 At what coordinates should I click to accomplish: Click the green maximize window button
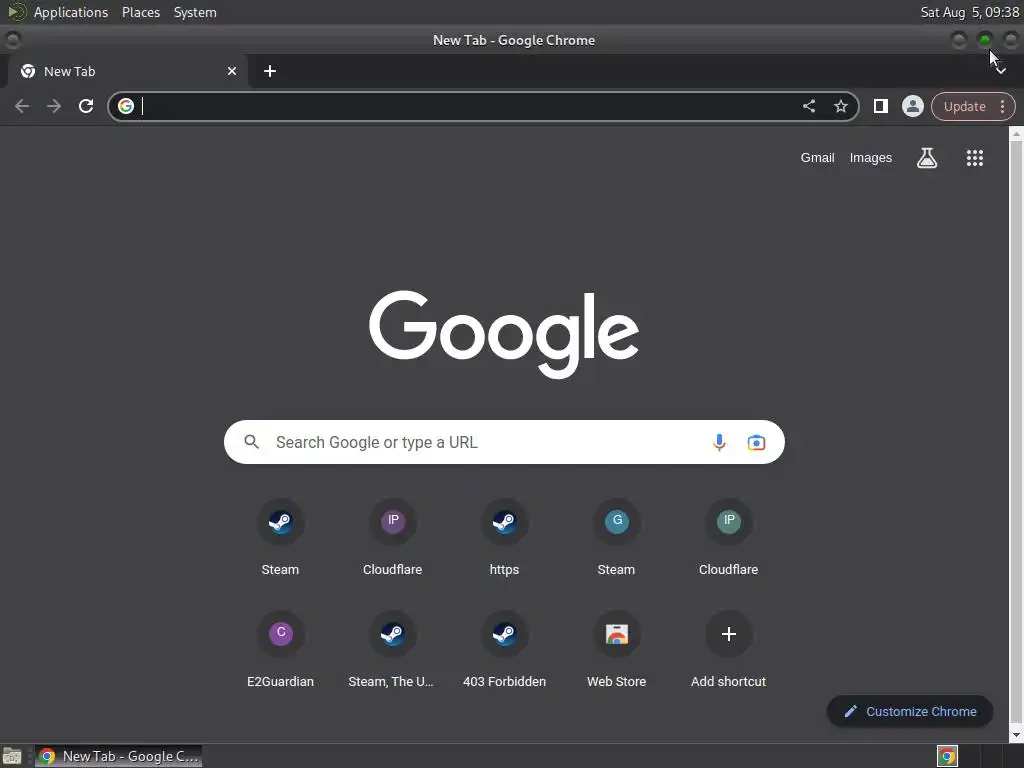[x=985, y=40]
